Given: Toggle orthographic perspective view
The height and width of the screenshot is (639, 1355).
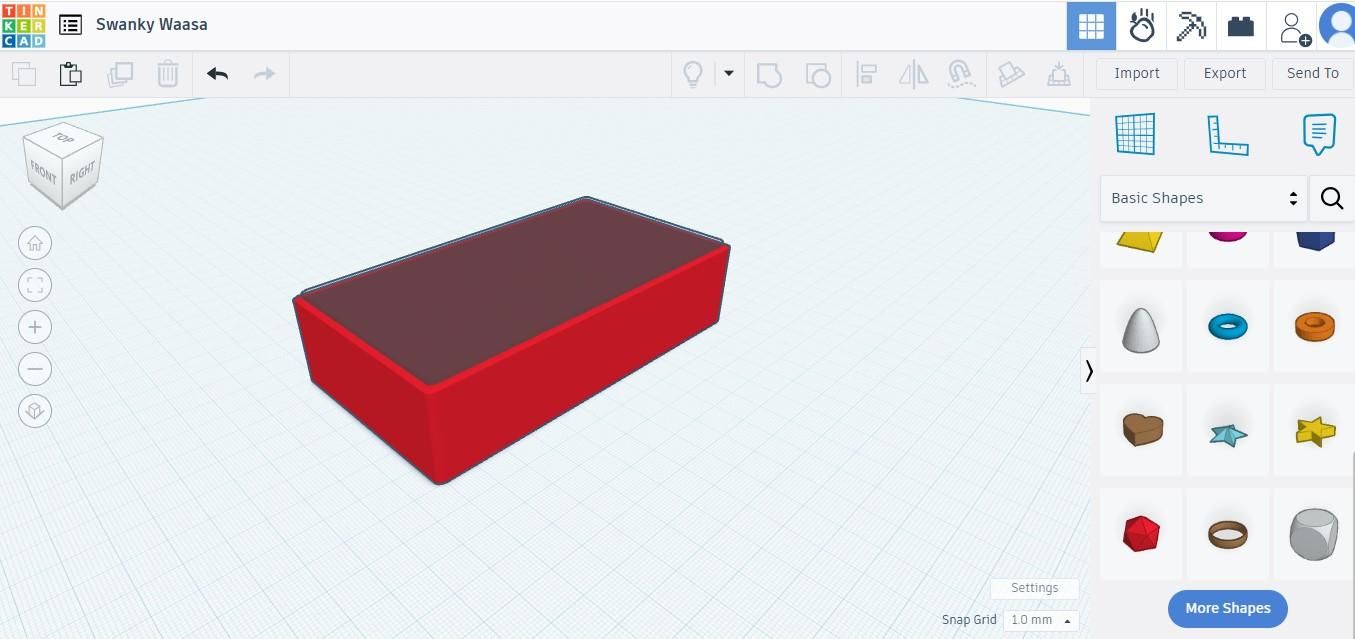Looking at the screenshot, I should [x=35, y=411].
